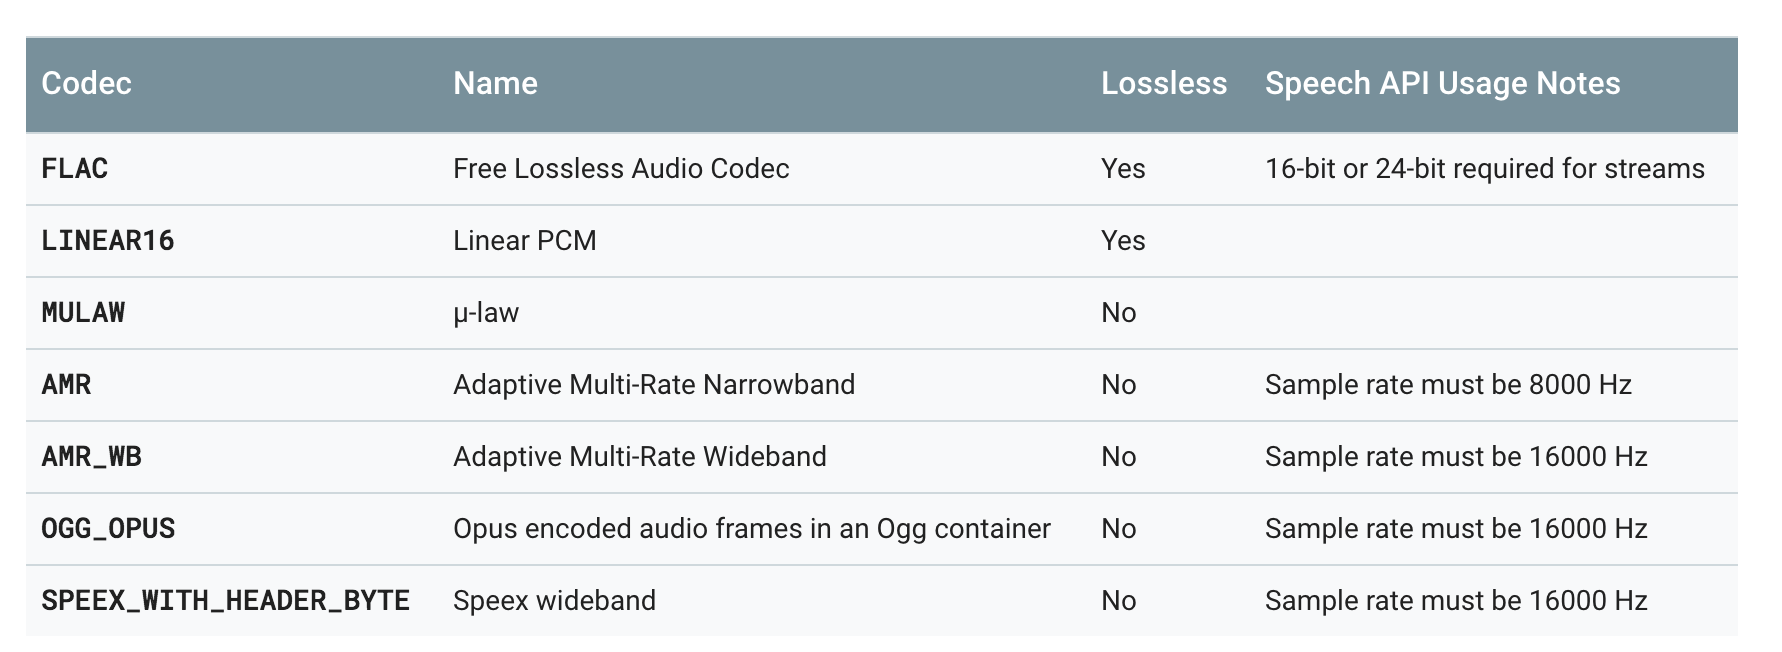This screenshot has width=1782, height=652.
Task: Click the Linear PCM name cell
Action: (524, 240)
